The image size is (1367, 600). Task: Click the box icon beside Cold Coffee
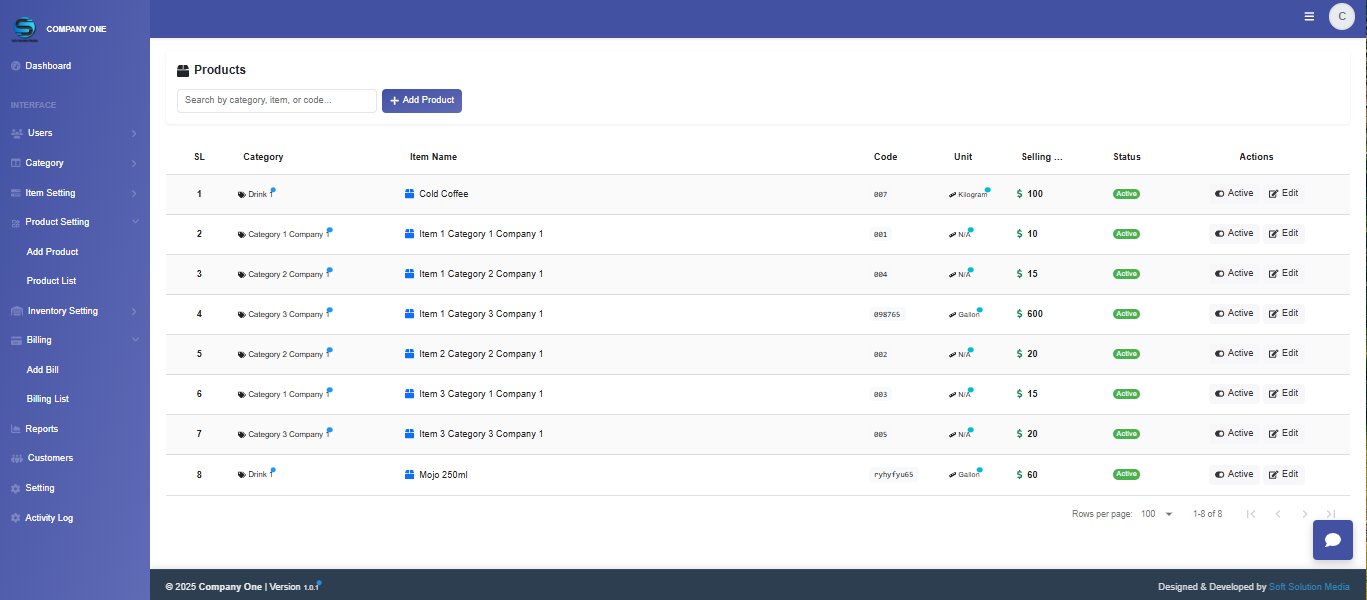tap(409, 194)
